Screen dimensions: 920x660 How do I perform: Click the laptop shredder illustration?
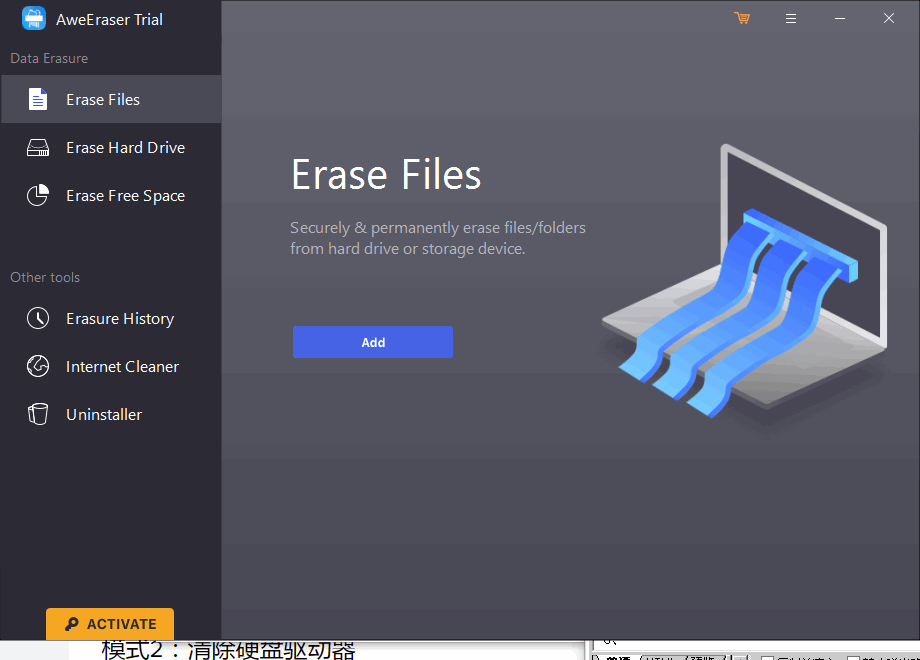coord(745,282)
